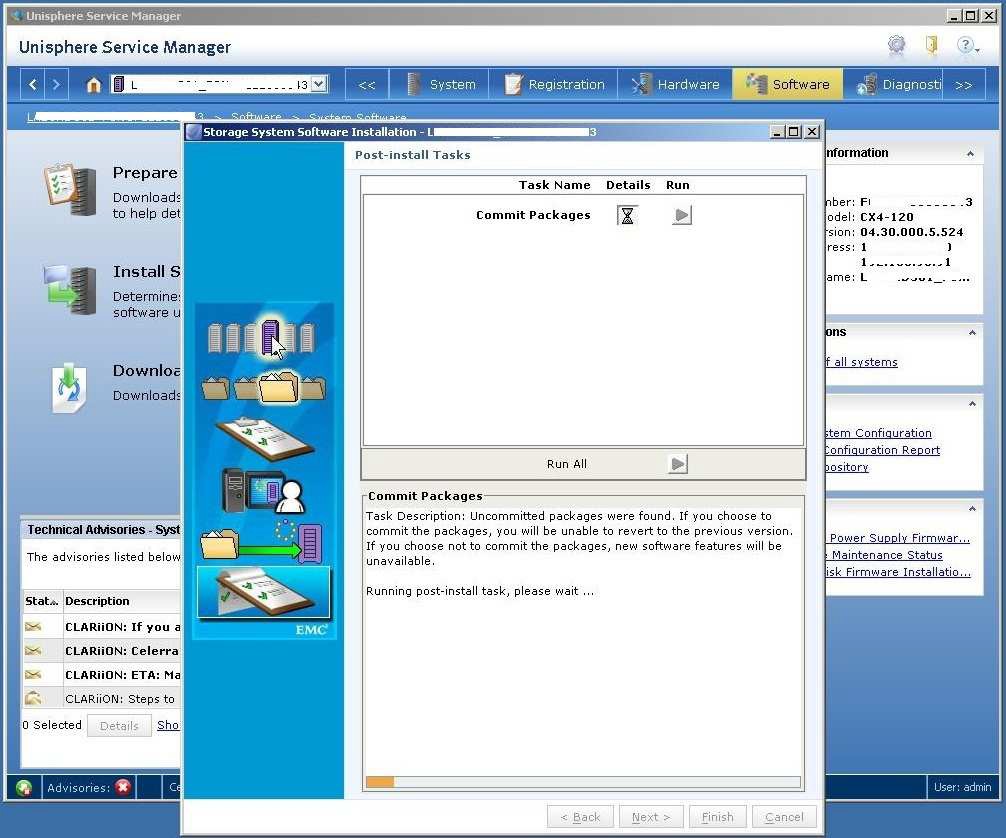Show more tabs with >> button
This screenshot has height=838, width=1006.
click(x=964, y=85)
